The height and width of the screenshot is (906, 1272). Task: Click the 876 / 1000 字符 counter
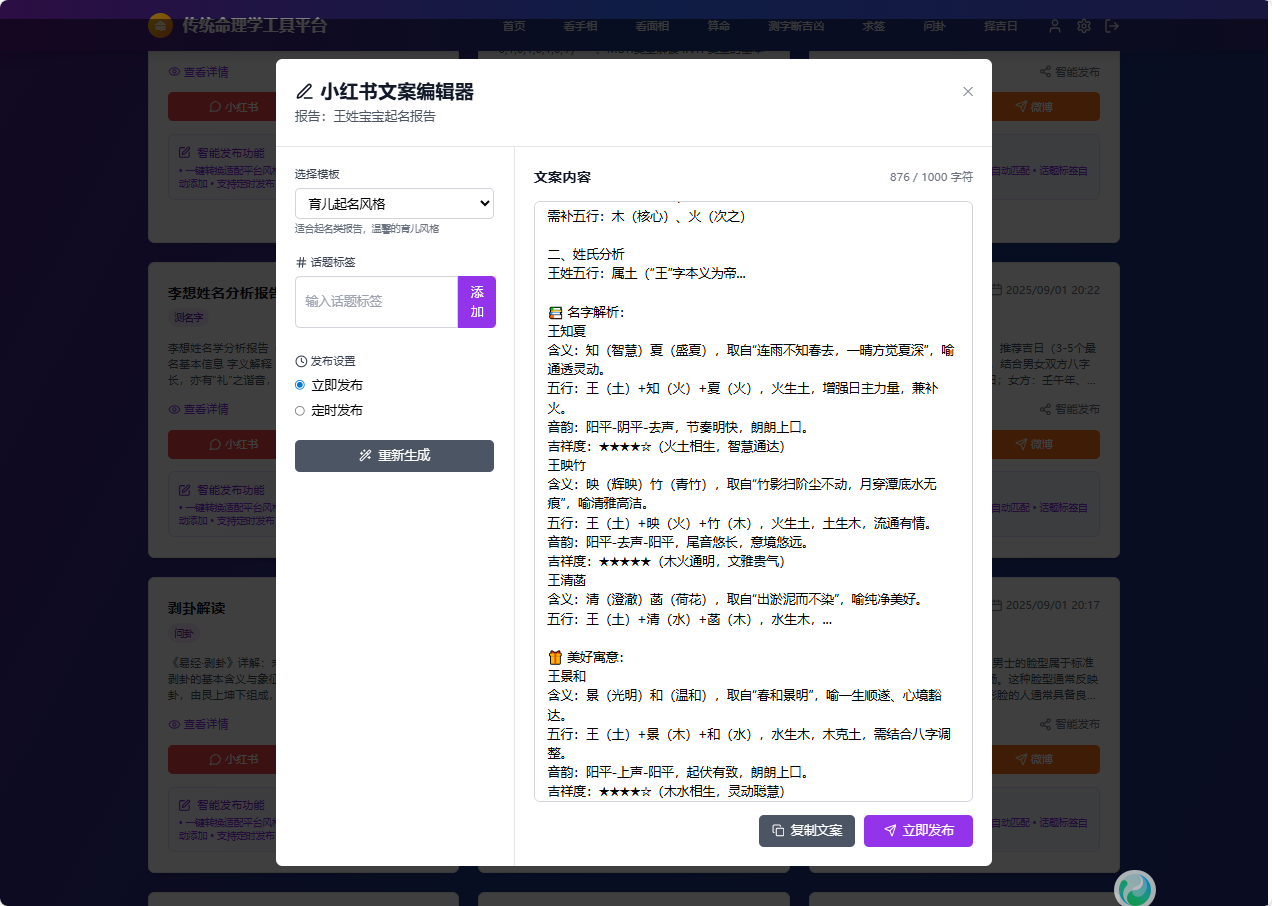[931, 177]
